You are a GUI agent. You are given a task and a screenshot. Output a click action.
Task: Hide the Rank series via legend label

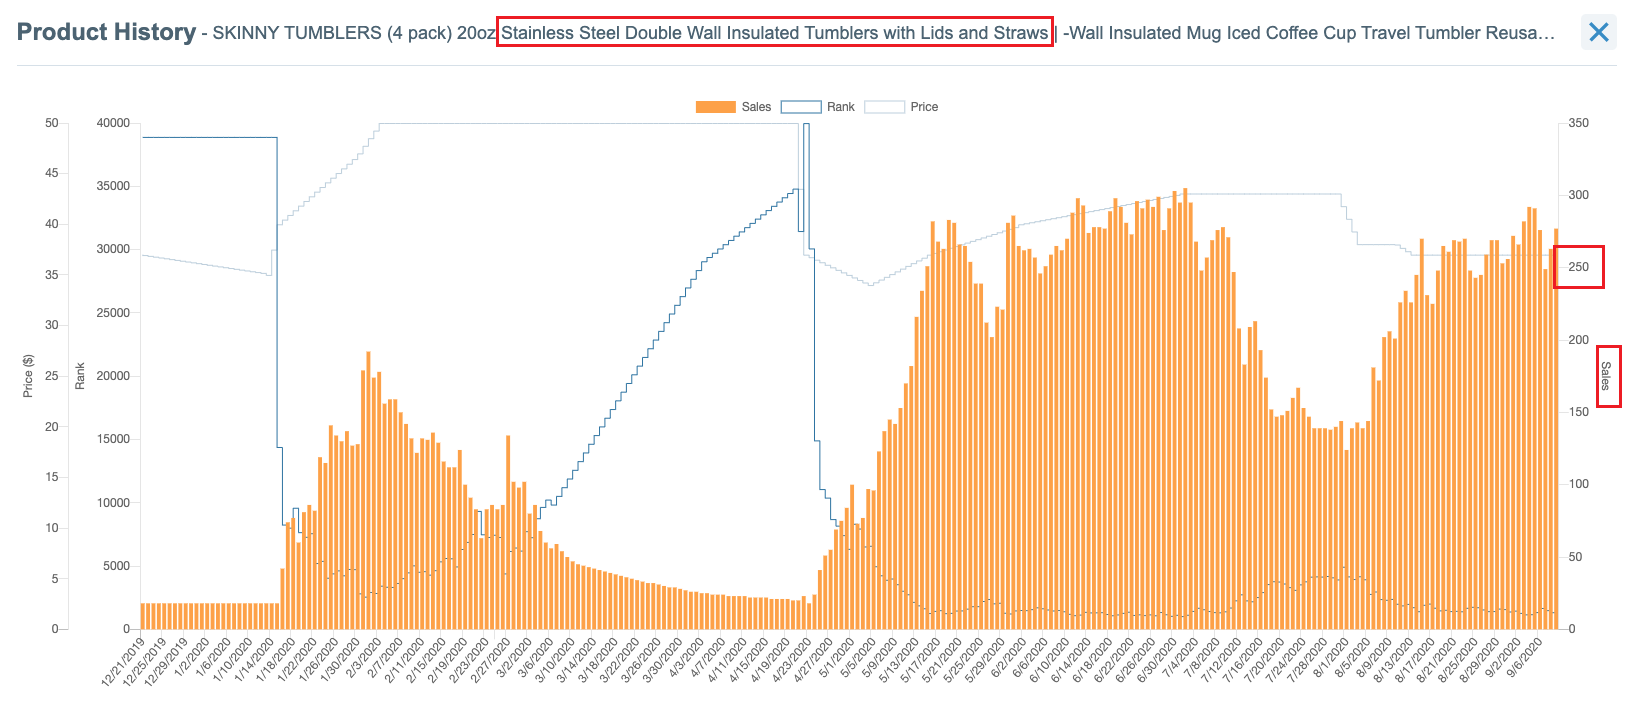click(x=840, y=107)
